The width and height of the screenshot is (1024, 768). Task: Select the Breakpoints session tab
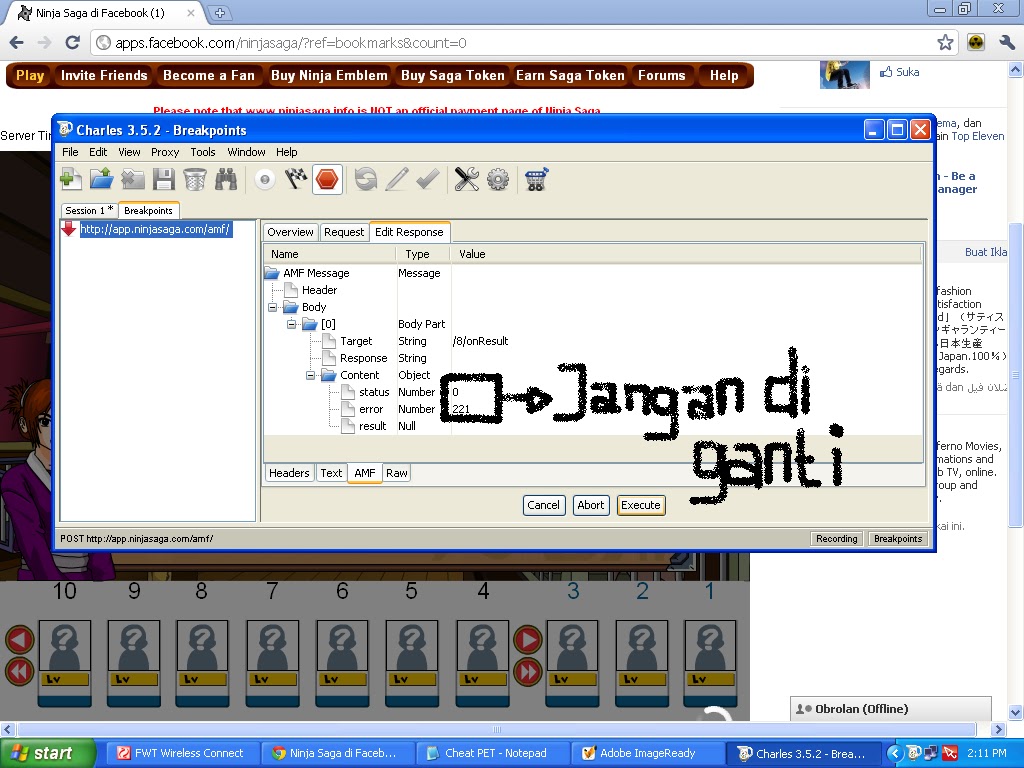click(148, 210)
